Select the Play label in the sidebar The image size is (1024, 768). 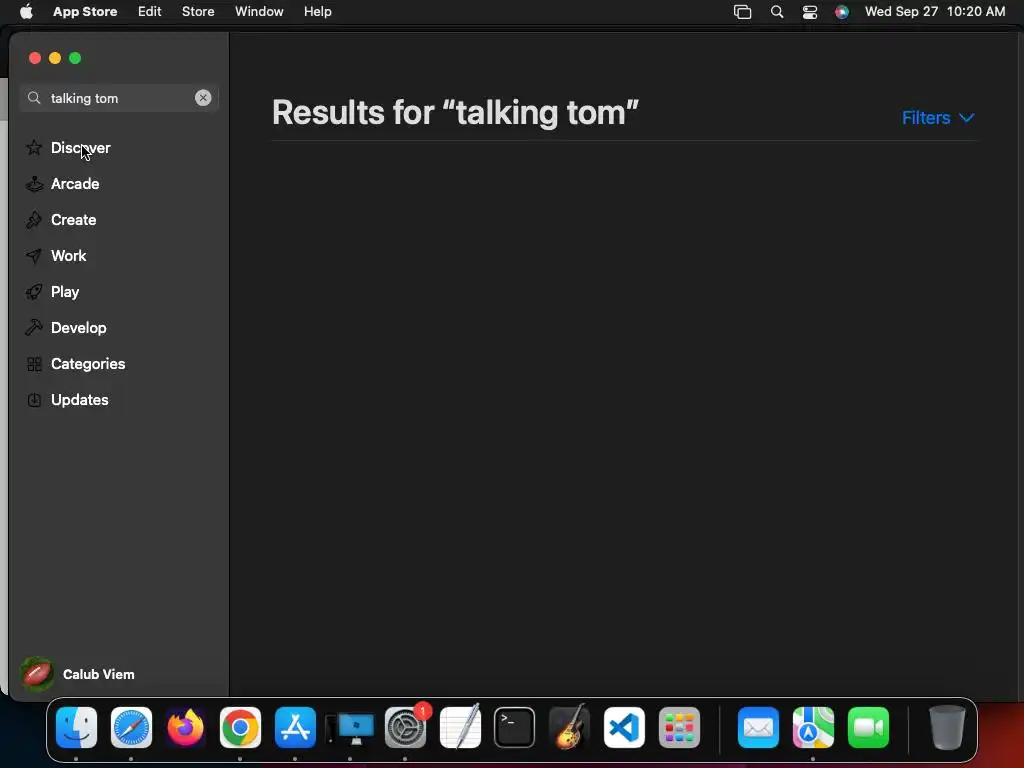65,292
